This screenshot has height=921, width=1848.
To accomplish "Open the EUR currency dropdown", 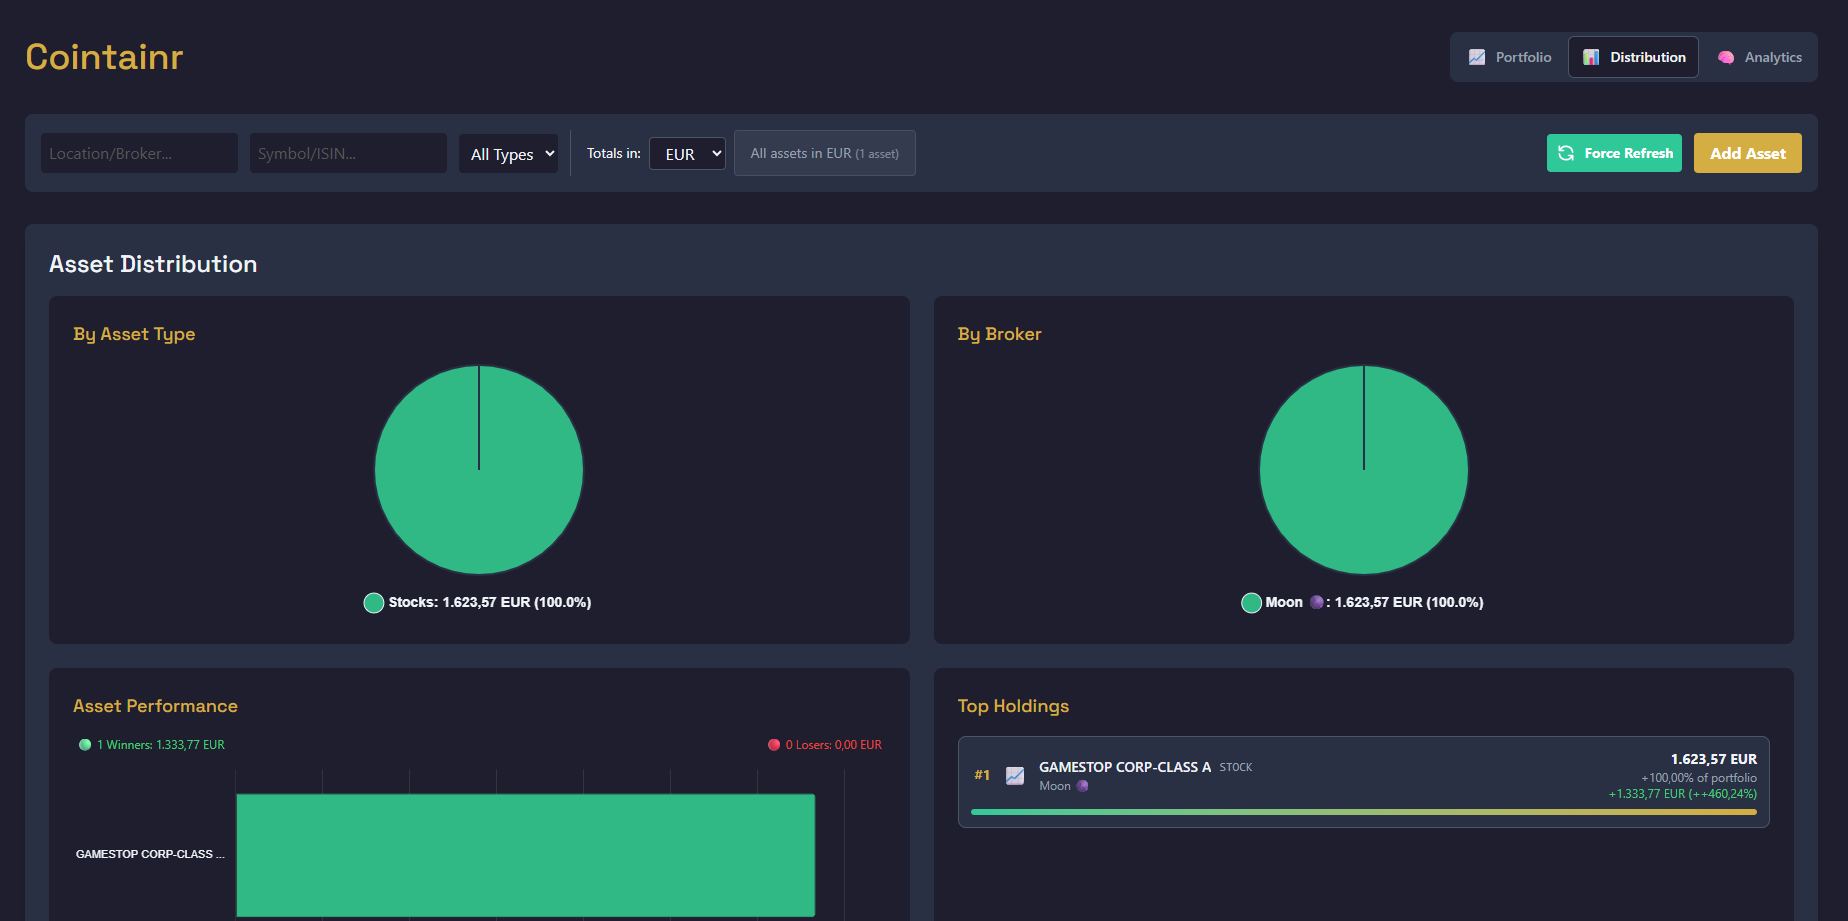I will coord(687,153).
